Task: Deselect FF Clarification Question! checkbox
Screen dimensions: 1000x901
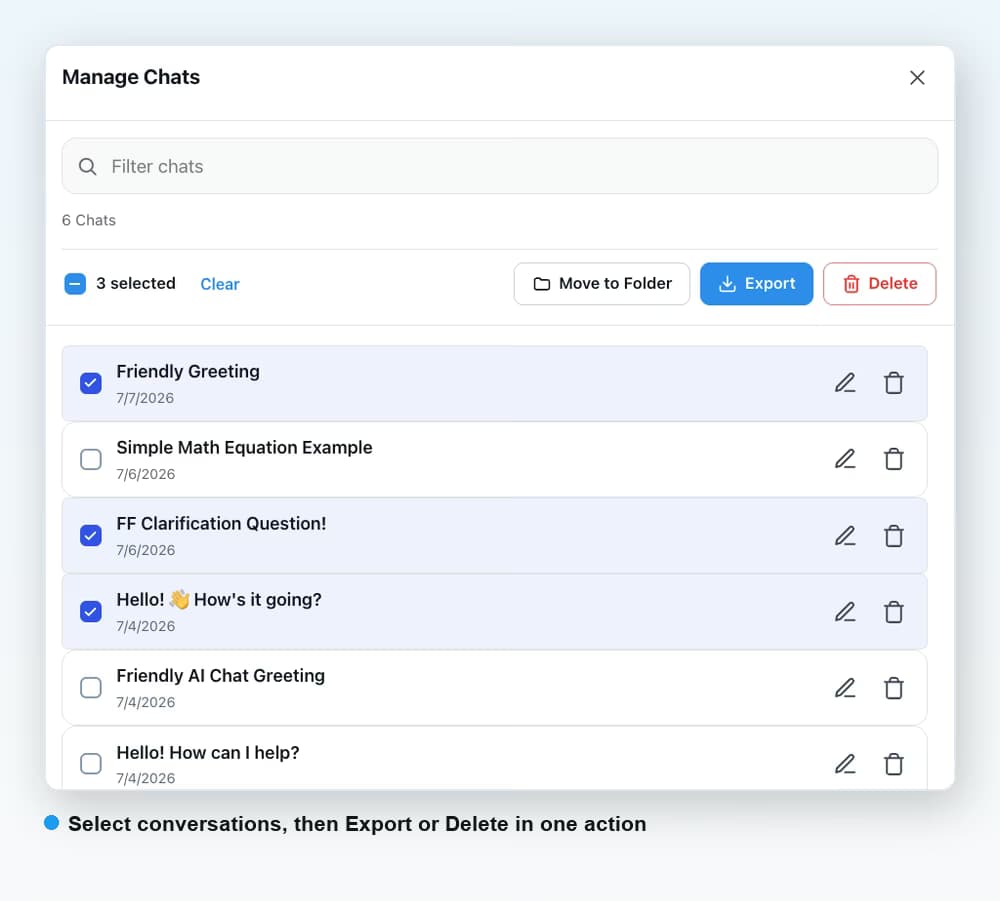Action: point(91,536)
